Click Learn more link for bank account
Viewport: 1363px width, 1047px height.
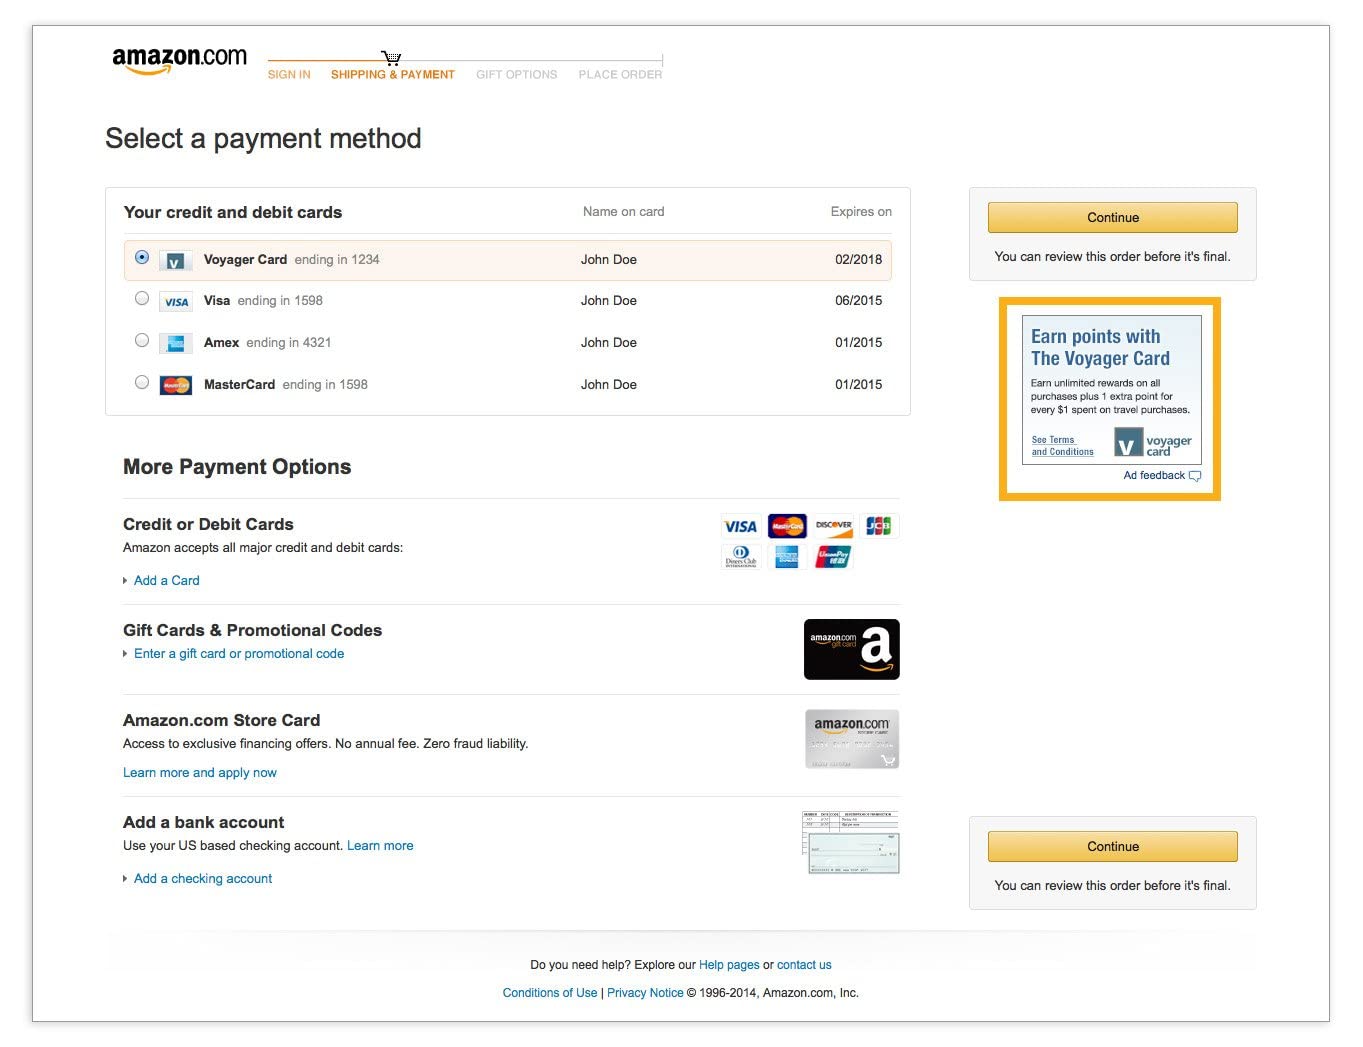coord(380,846)
